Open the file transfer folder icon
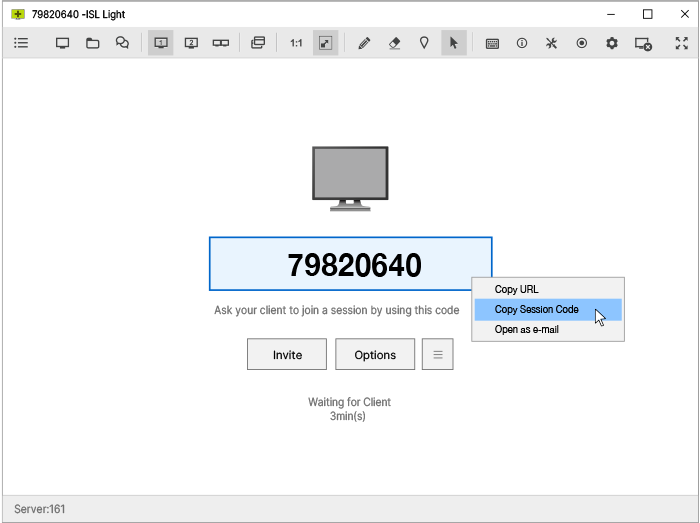Screen dimensions: 700x523 point(92,44)
